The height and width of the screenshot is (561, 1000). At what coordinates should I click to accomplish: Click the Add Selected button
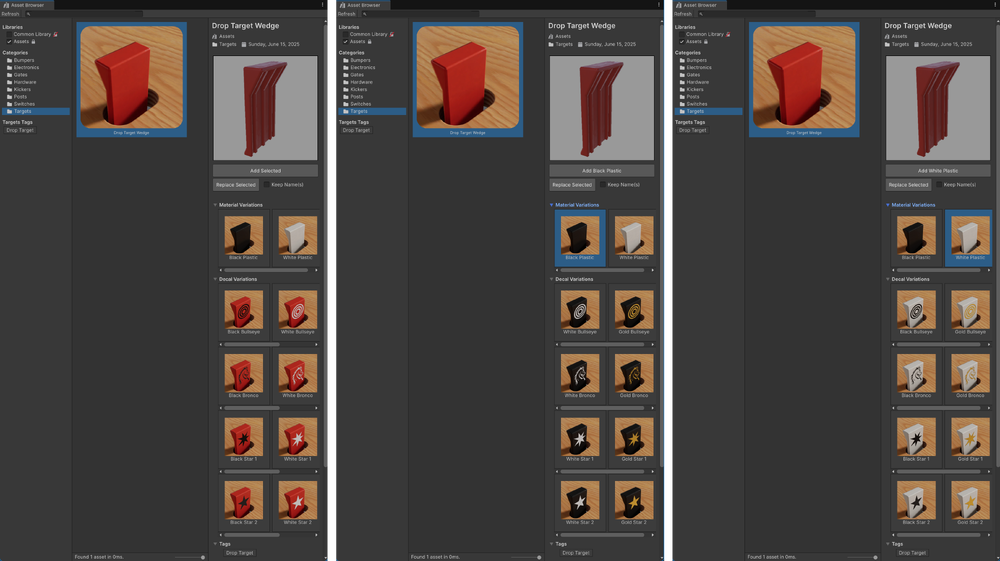pos(265,171)
